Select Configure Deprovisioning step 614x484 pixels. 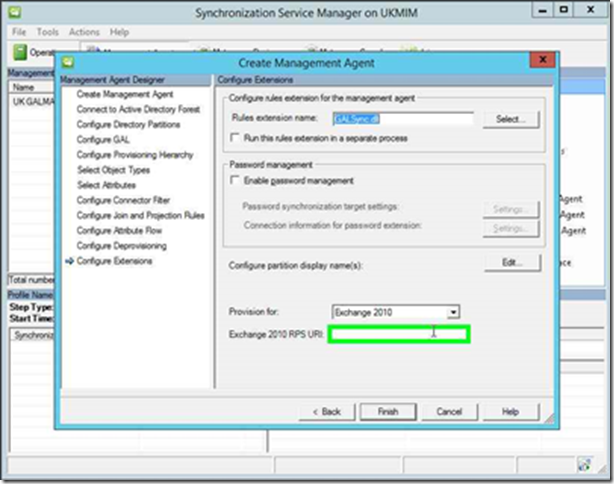click(122, 246)
